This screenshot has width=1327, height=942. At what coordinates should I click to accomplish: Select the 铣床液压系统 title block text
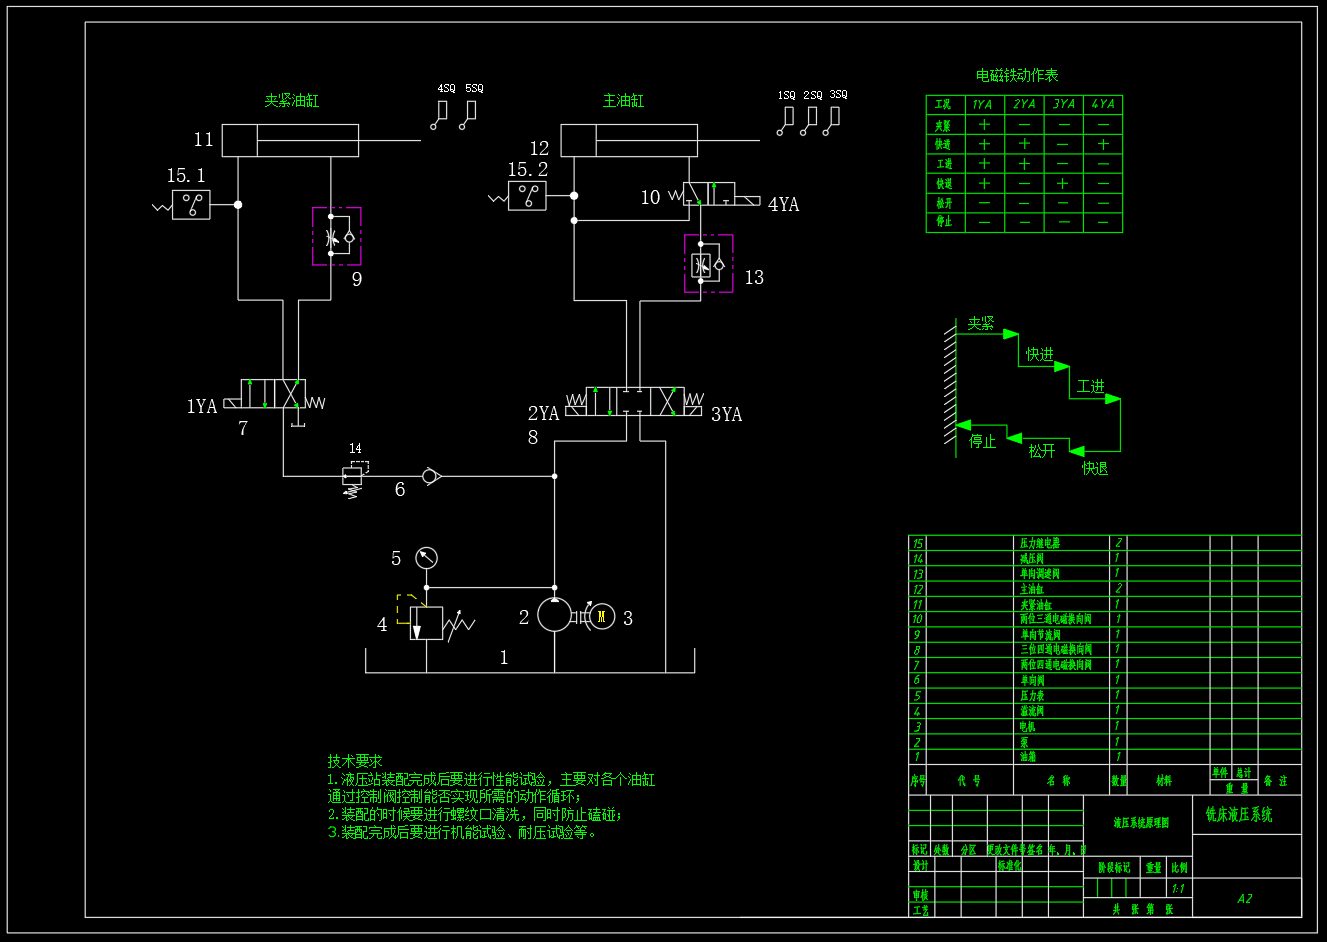coord(1239,815)
